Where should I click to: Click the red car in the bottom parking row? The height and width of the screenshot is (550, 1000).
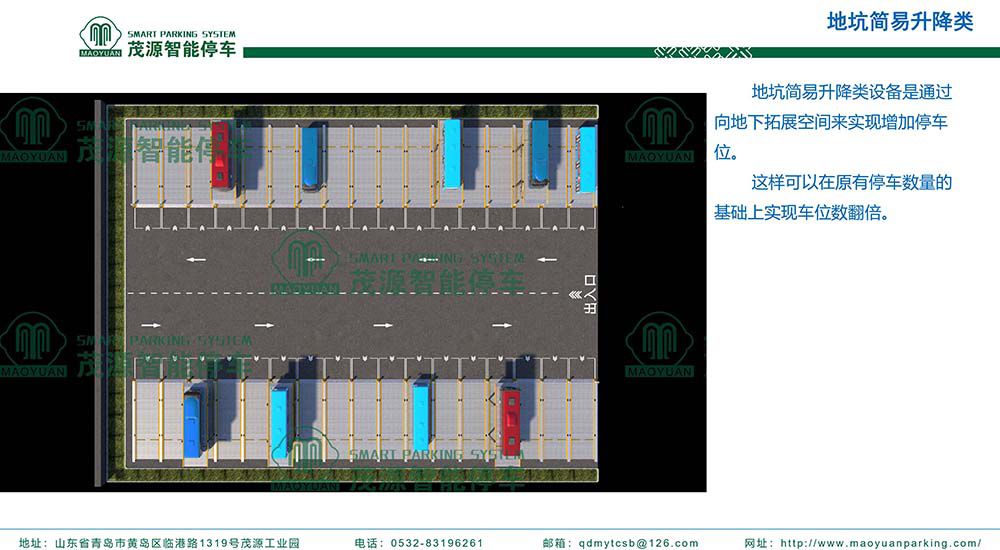[x=510, y=419]
